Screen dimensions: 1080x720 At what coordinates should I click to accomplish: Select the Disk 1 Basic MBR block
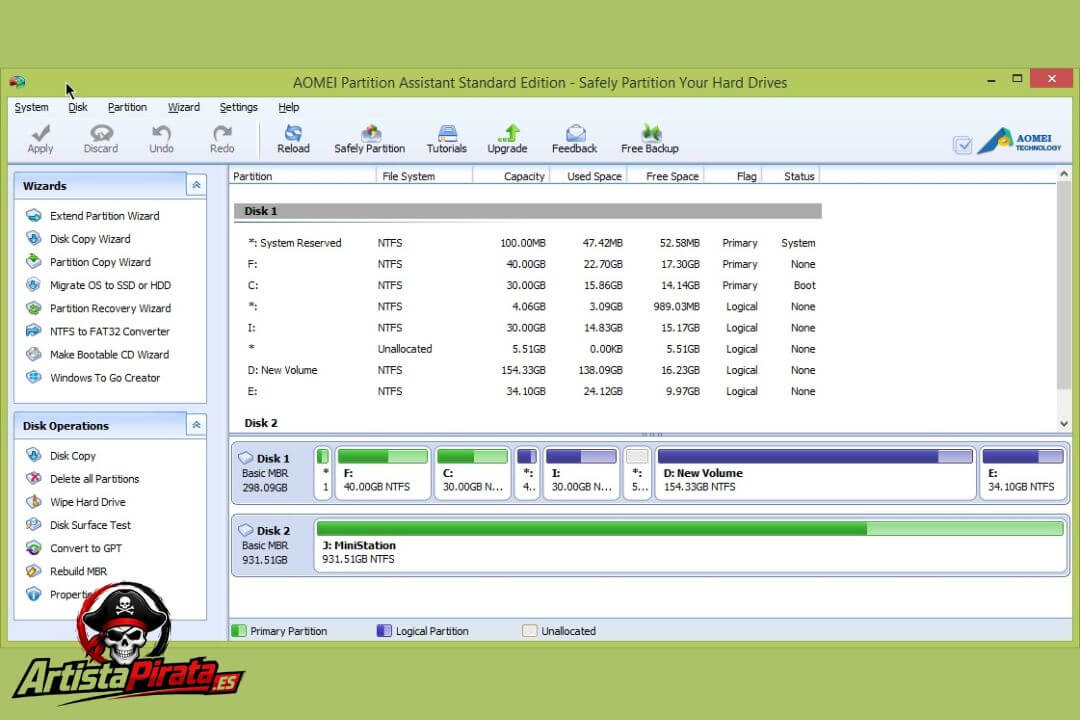pyautogui.click(x=273, y=473)
